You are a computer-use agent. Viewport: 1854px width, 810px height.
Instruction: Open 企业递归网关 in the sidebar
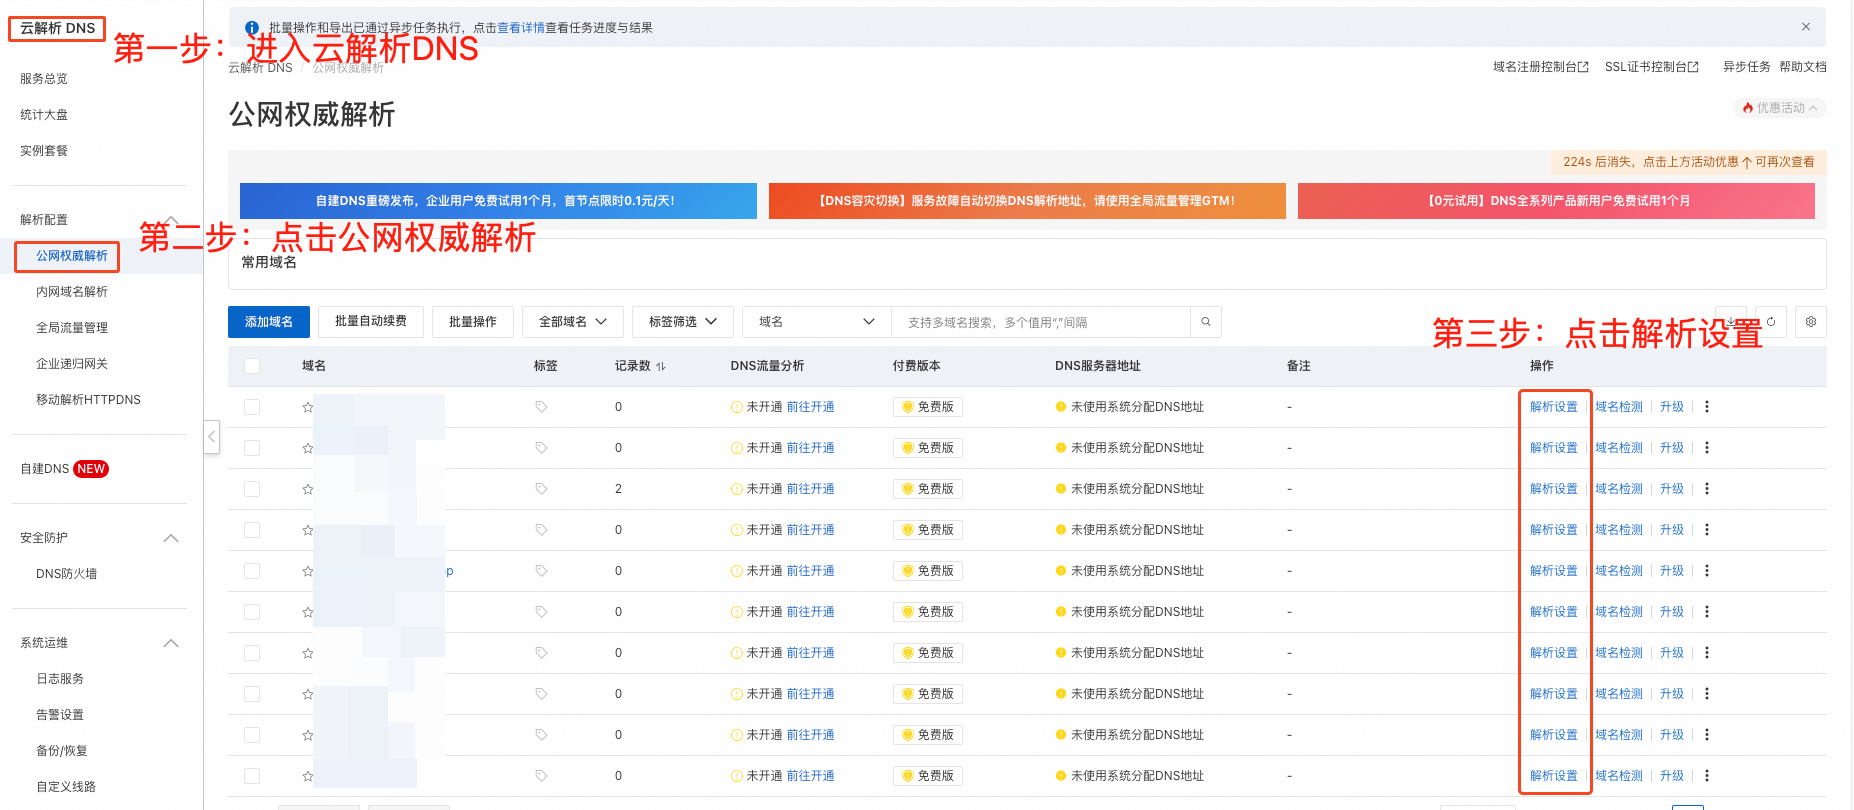72,364
